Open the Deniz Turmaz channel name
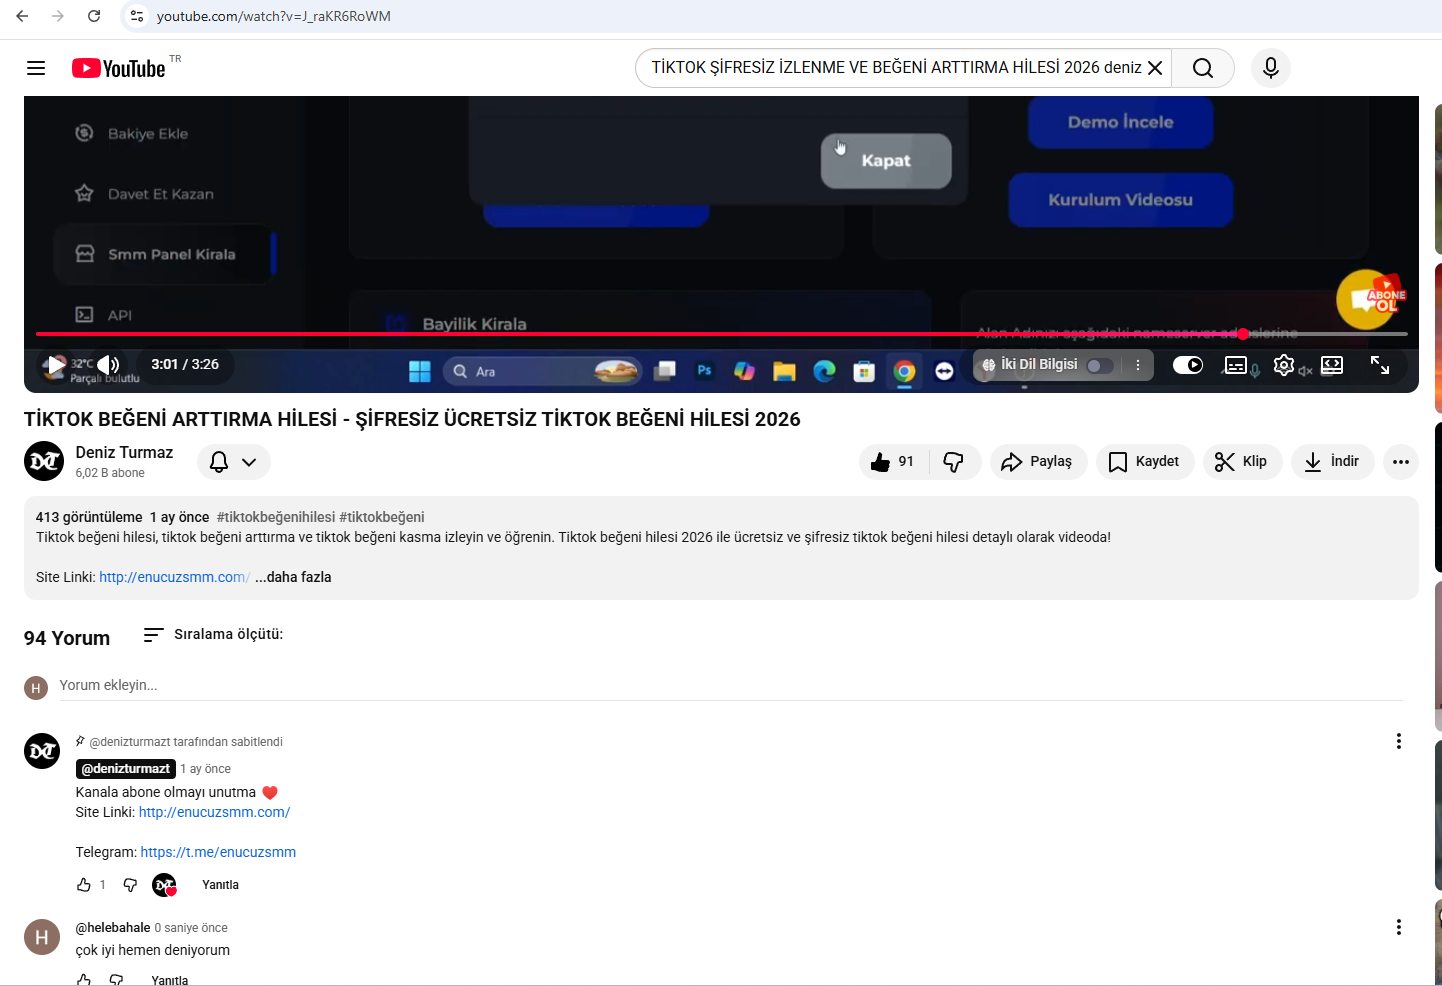The width and height of the screenshot is (1442, 986). (x=124, y=452)
